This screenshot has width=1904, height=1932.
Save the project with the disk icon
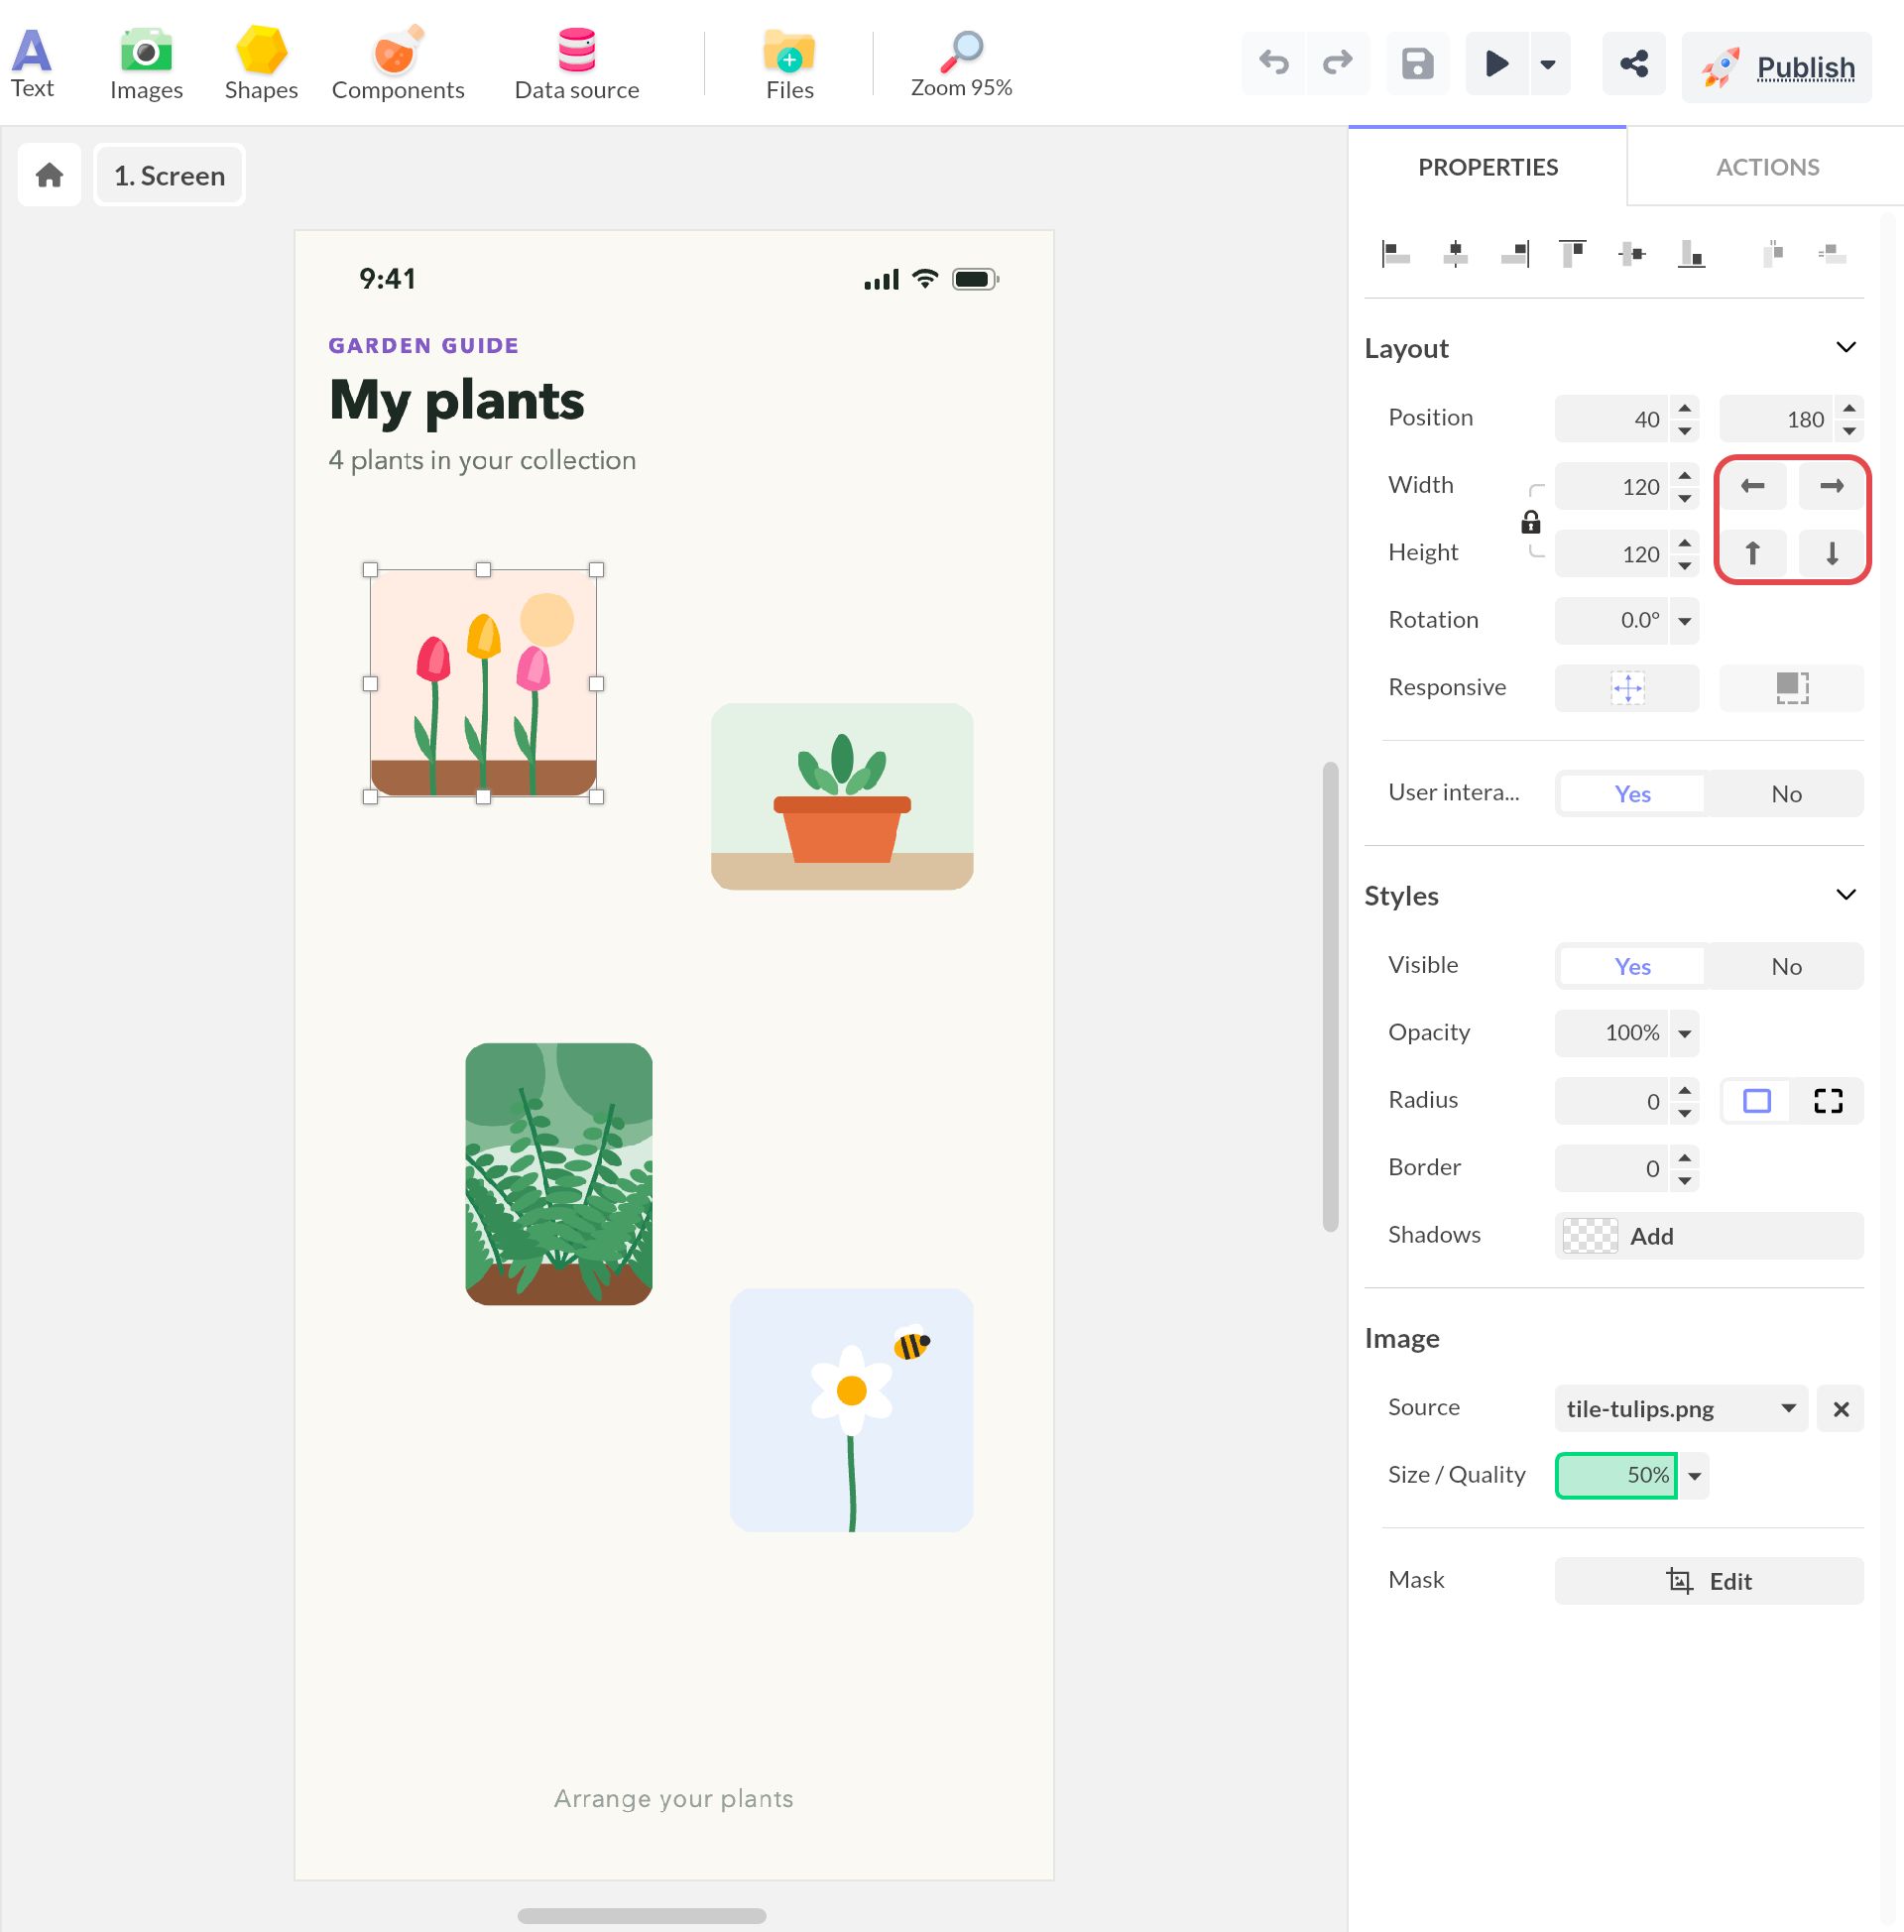pyautogui.click(x=1417, y=63)
